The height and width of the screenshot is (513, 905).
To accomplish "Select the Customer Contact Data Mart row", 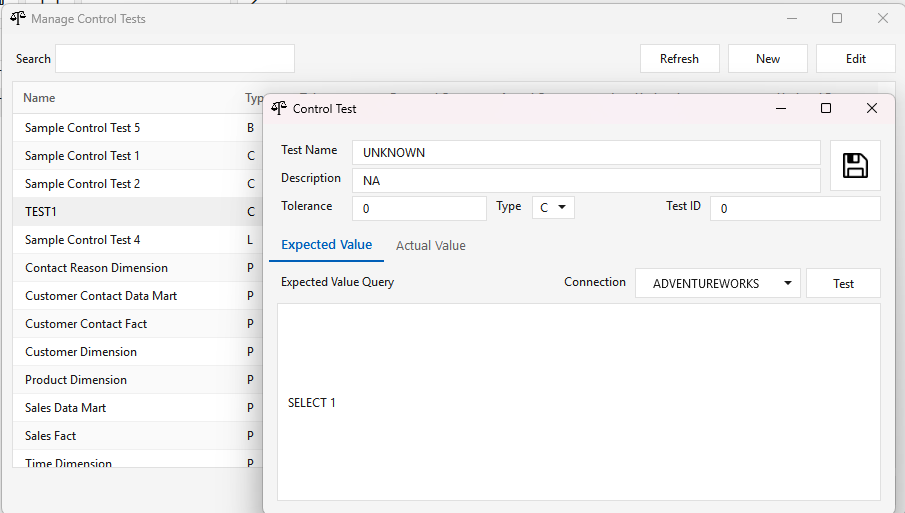I will (x=137, y=295).
